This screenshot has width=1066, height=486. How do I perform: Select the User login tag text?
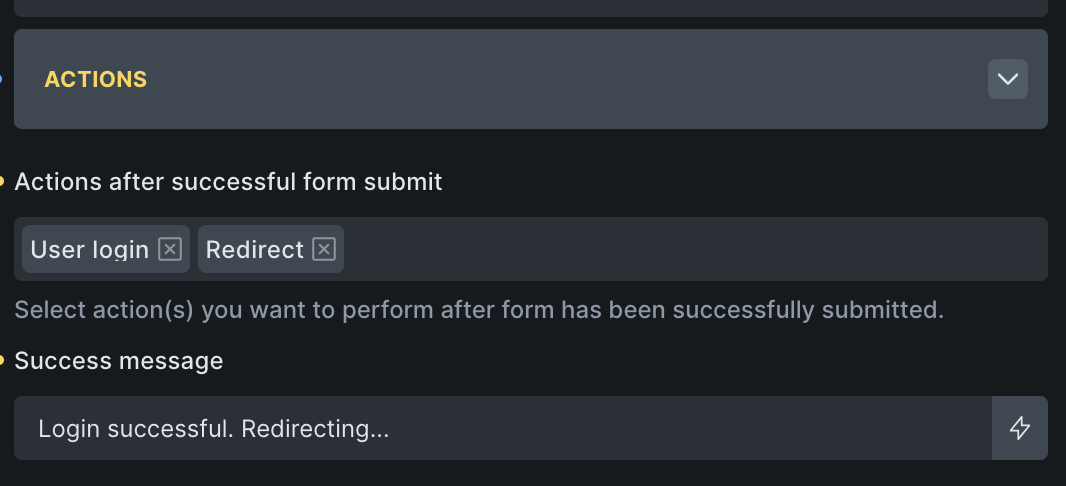point(89,249)
